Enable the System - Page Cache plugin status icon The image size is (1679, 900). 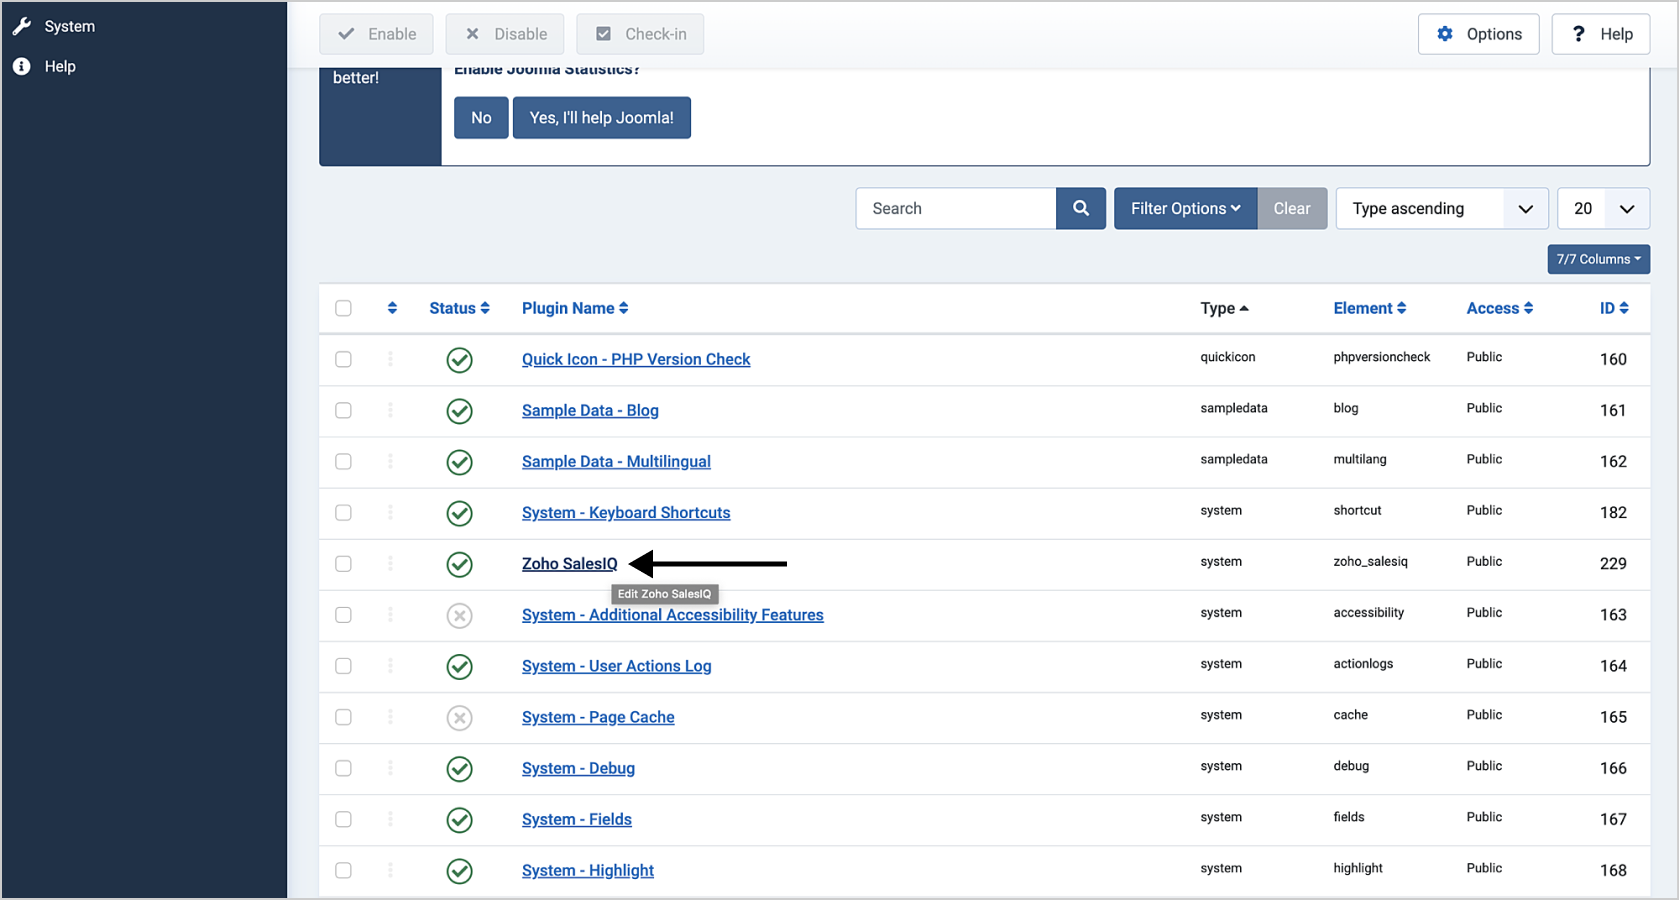point(459,718)
